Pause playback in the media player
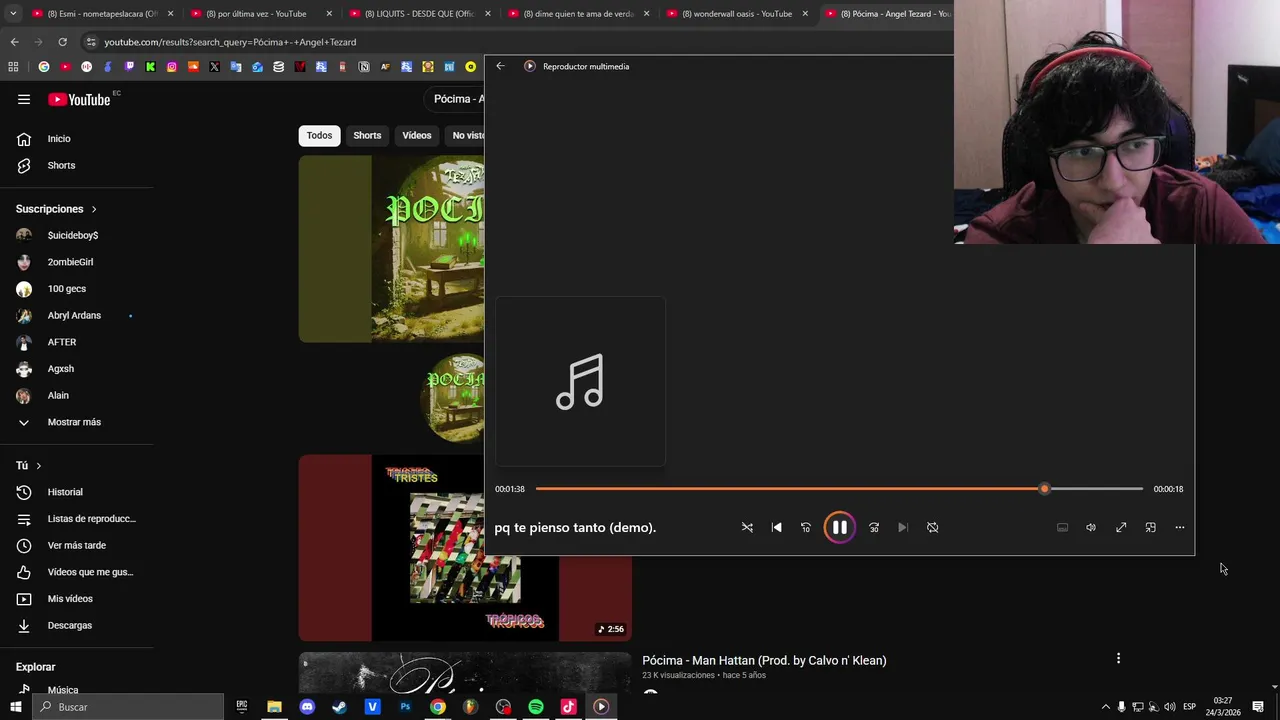Screen dimensions: 1280x720 (839, 527)
